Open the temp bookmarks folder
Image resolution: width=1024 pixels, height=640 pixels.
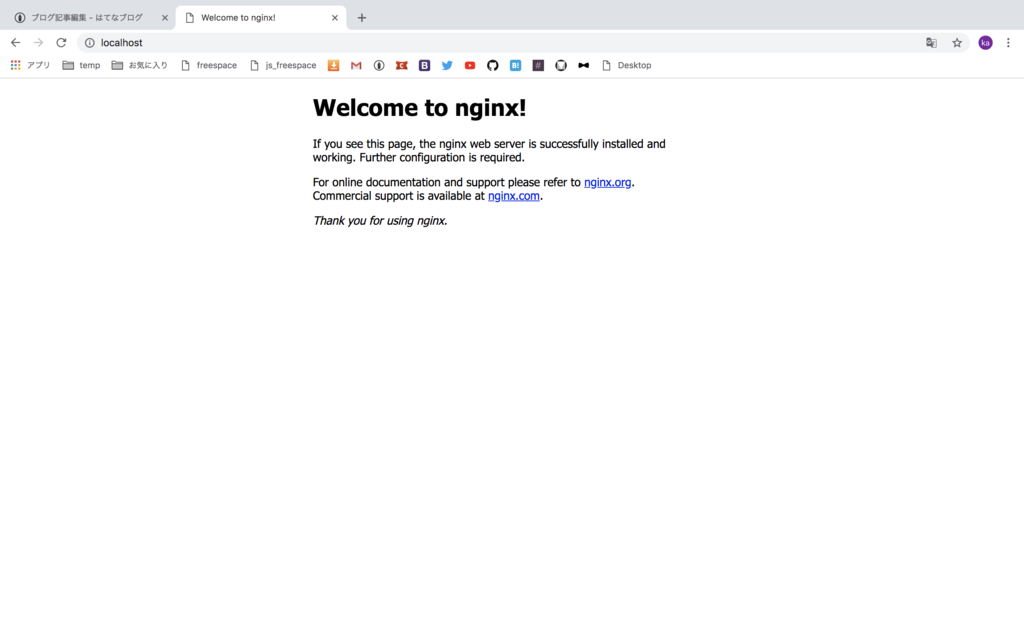click(x=82, y=65)
